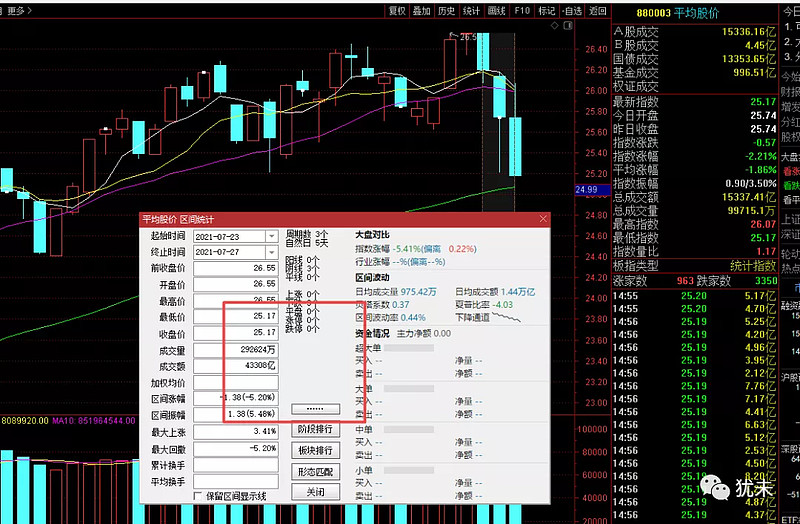Open the 终止时间 date dropdown

pyautogui.click(x=271, y=252)
